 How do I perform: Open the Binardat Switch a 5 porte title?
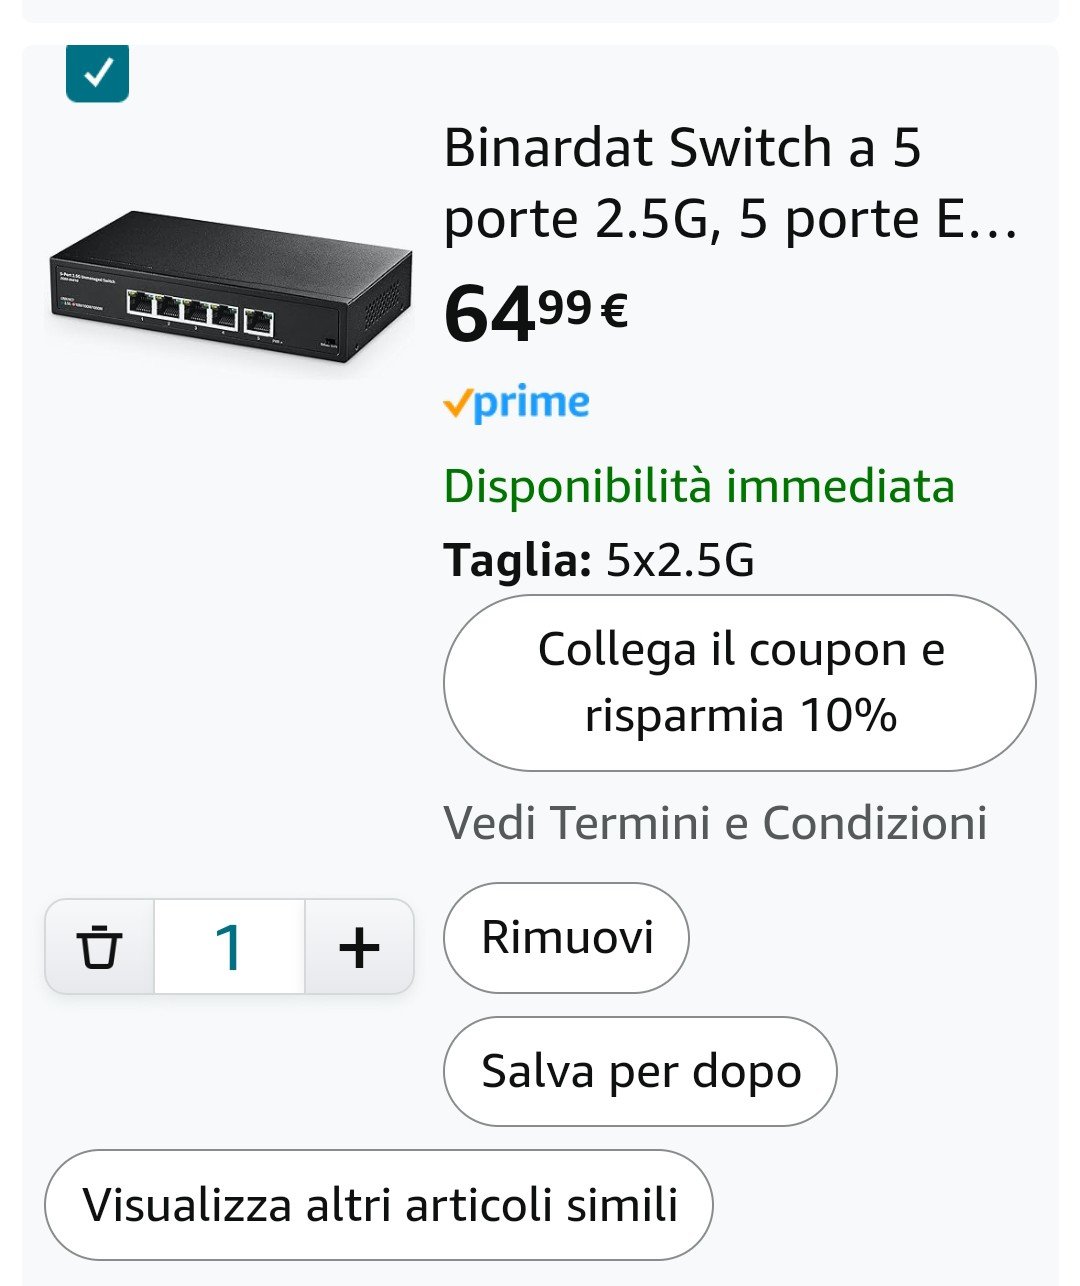click(x=730, y=183)
